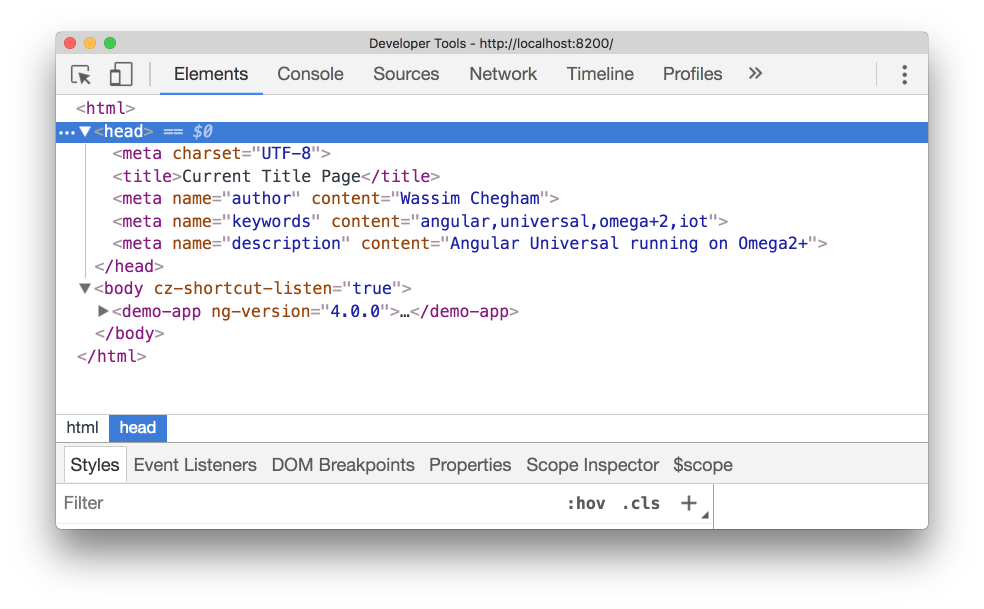This screenshot has width=984, height=609.
Task: Click the plus icon to add style rule
Action: 688,503
